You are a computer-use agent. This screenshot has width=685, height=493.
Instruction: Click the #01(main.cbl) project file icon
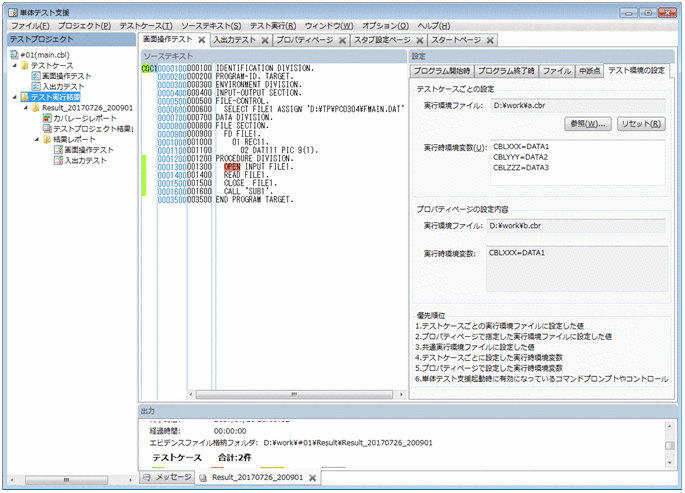pos(14,55)
